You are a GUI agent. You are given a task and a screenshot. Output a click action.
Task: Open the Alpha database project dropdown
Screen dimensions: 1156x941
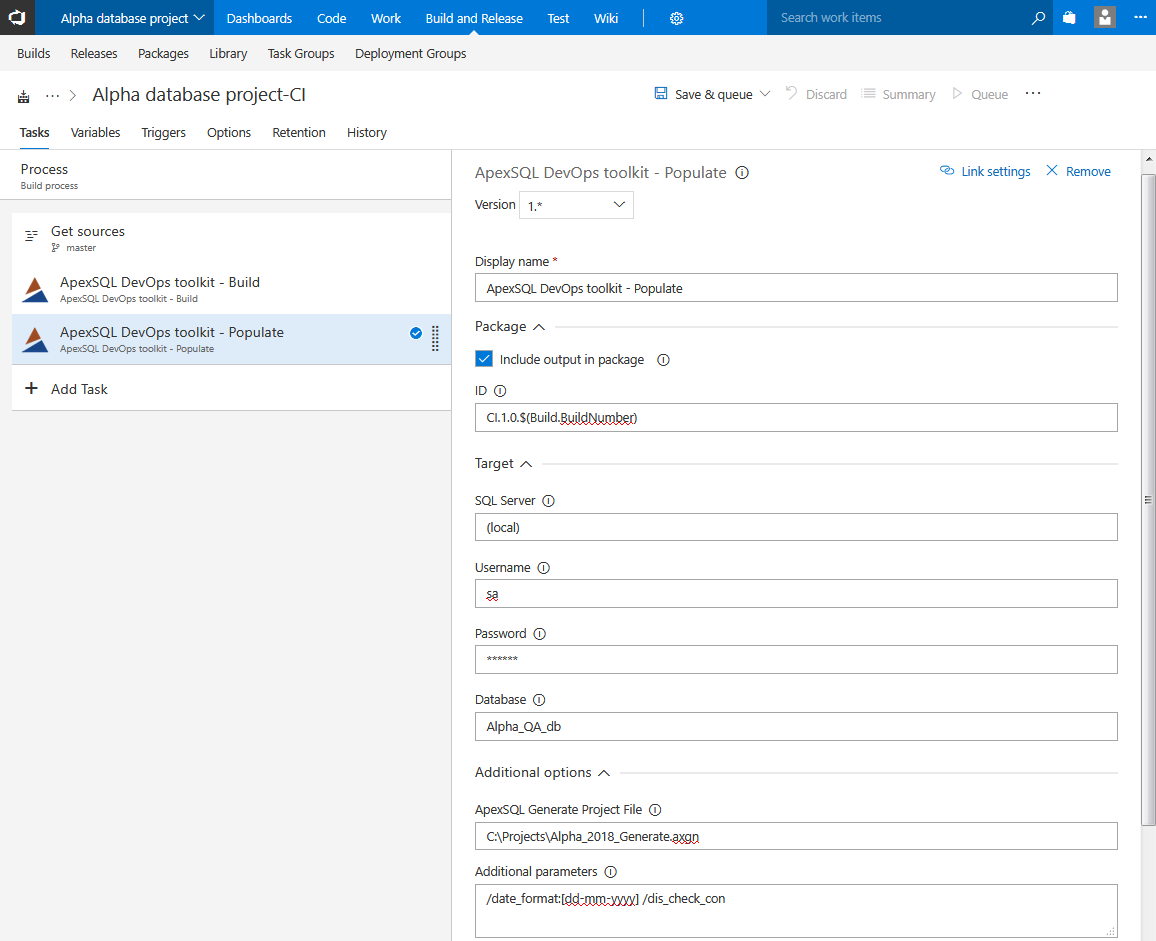133,18
